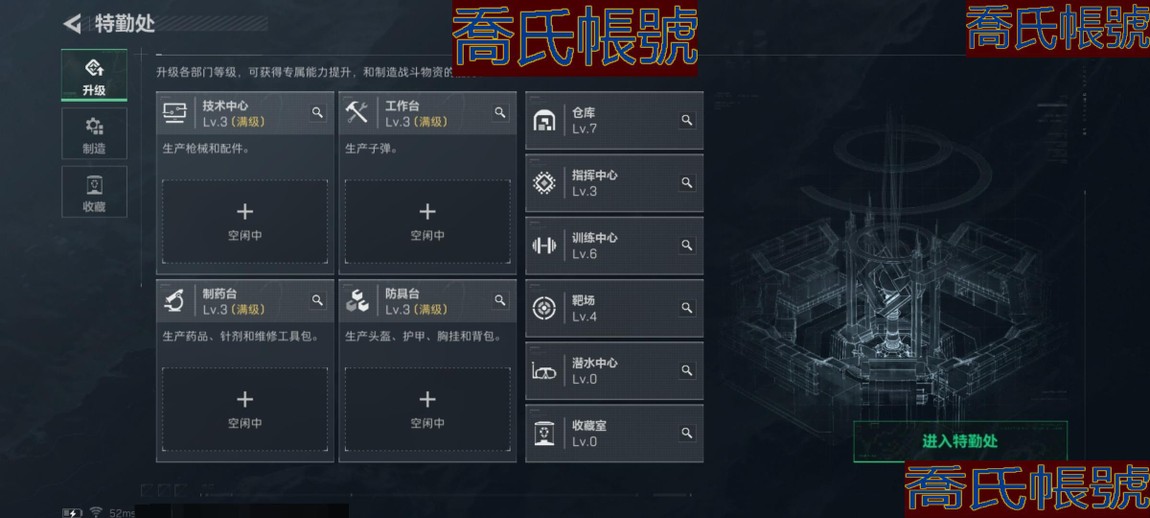The image size is (1150, 518).
Task: Open the 升级 upgrade tab
Action: tap(94, 76)
